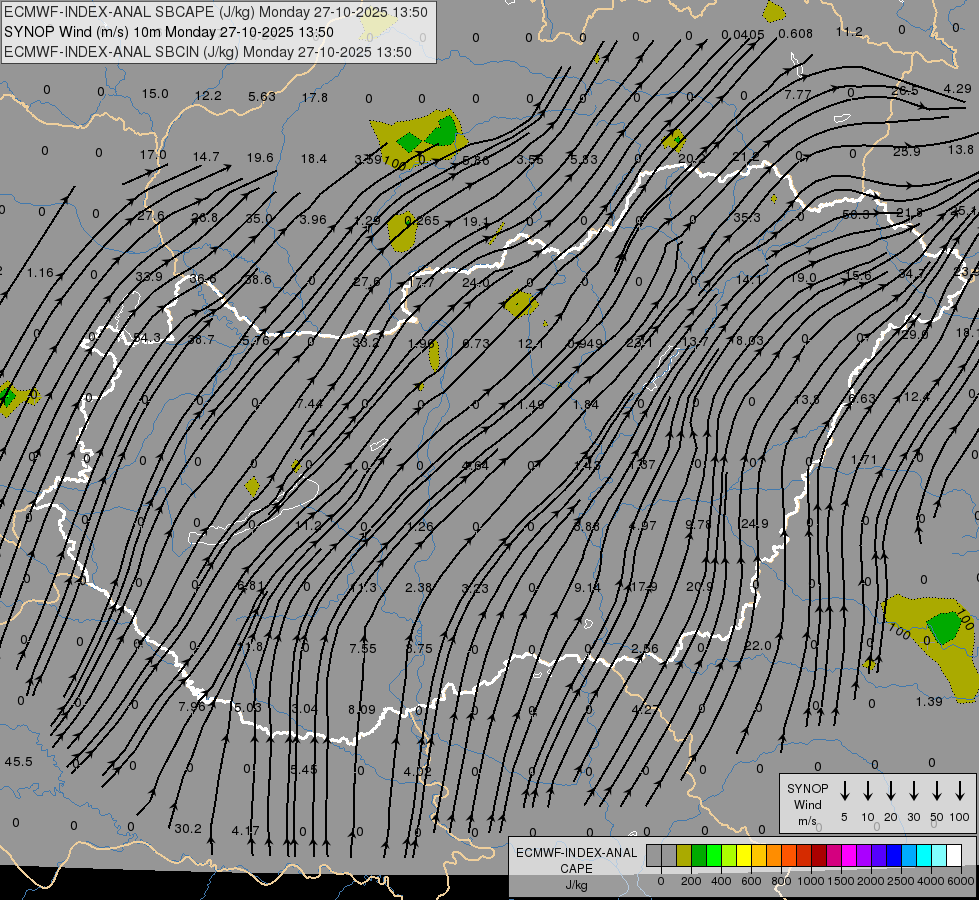Click the 30.2 value near bottom left

tap(187, 828)
